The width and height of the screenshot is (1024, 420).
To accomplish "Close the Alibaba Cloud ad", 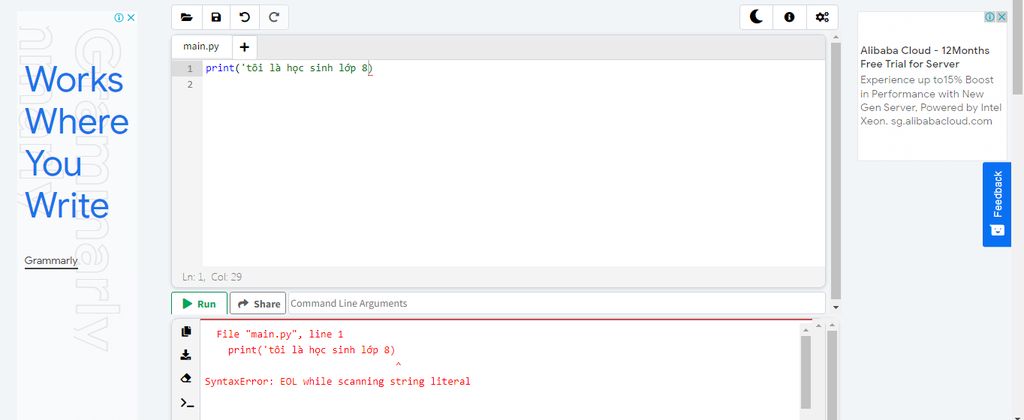I will pos(1002,17).
